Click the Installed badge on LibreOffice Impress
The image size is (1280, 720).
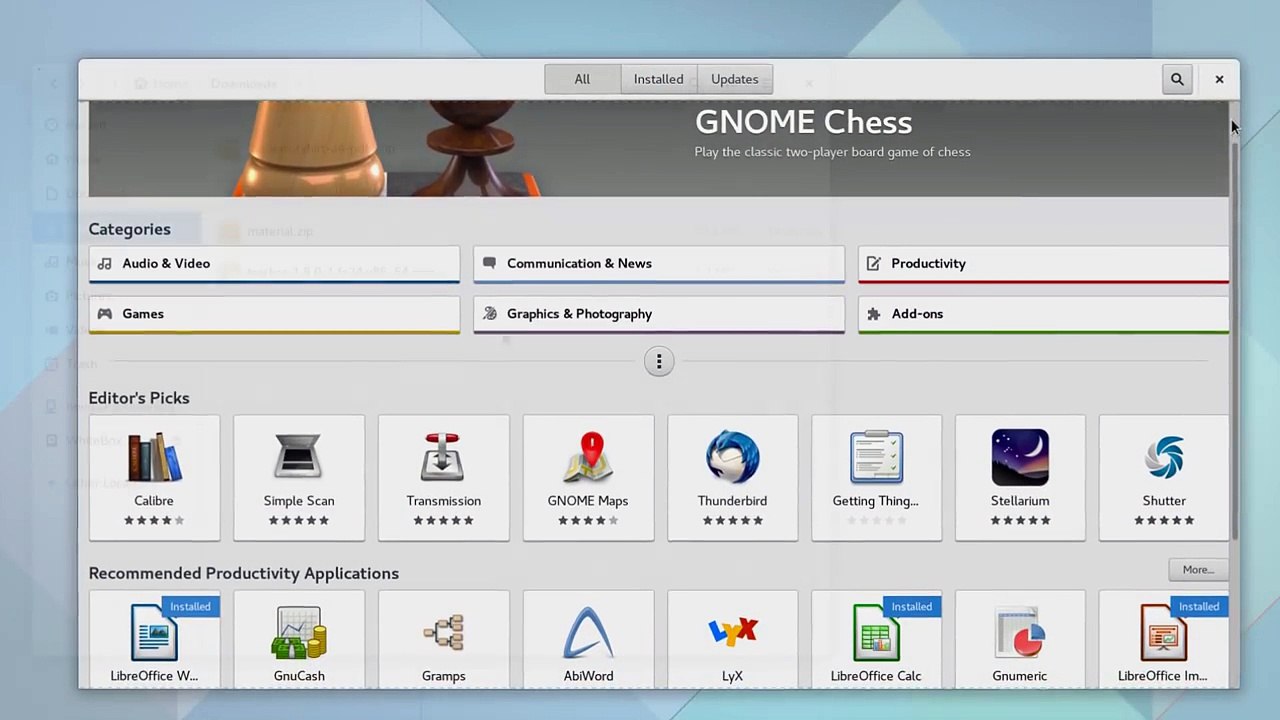coord(1199,607)
